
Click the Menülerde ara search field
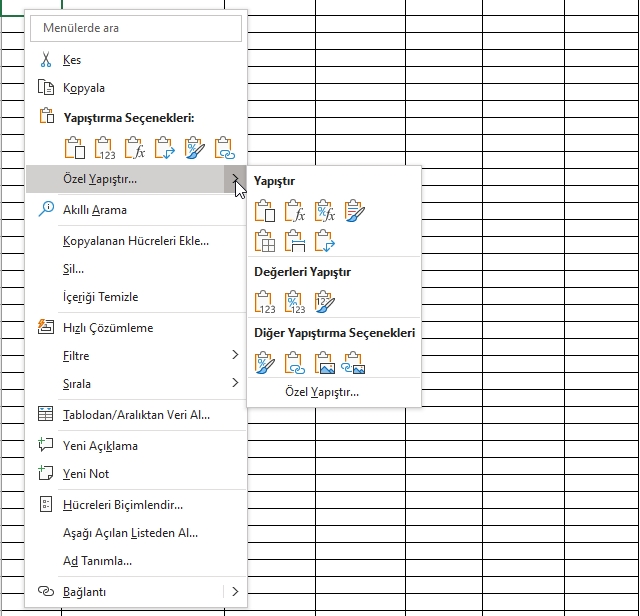click(136, 28)
